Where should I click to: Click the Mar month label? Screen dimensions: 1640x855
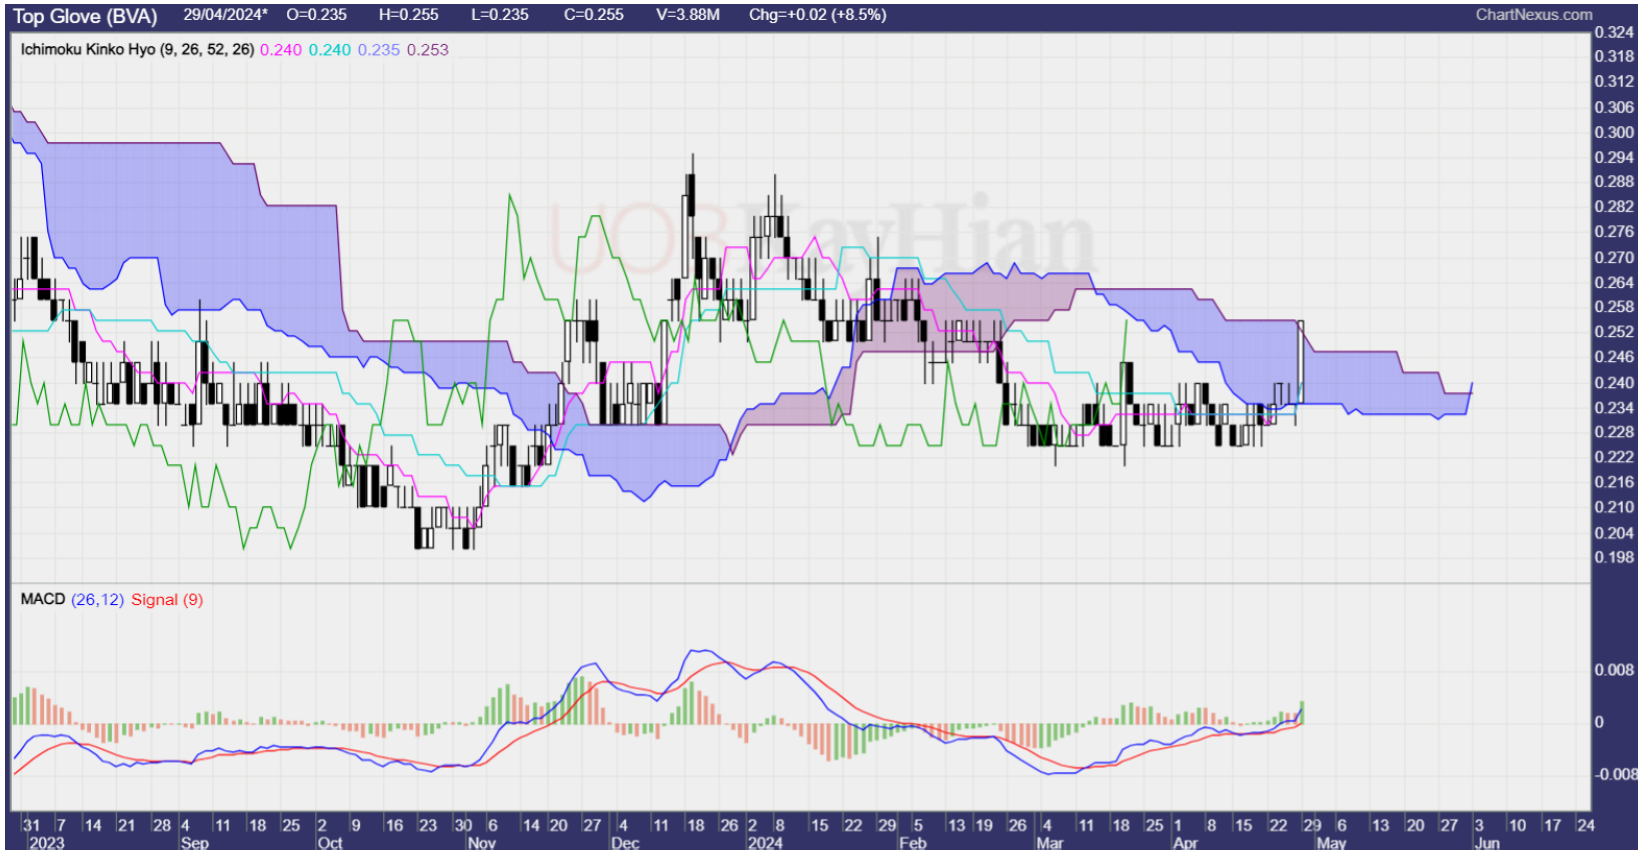pyautogui.click(x=1050, y=843)
